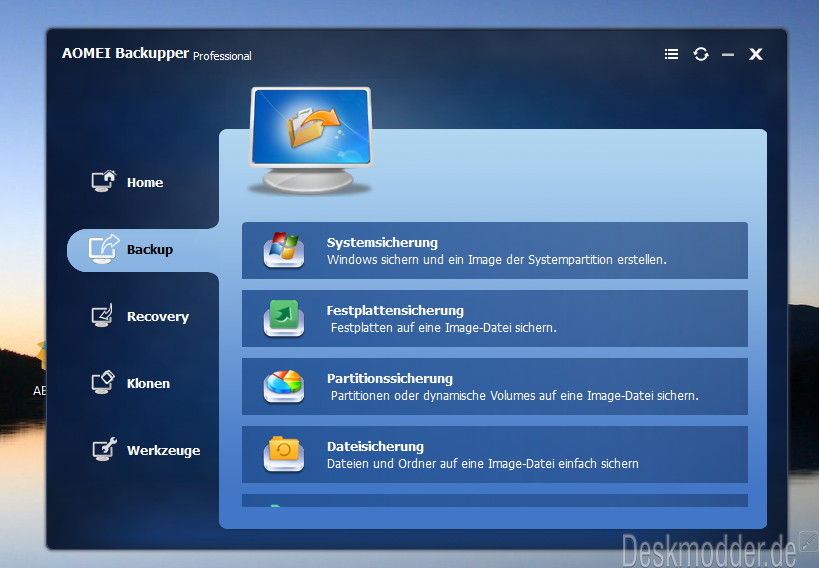Close the AOMEI Backupper window
The width and height of the screenshot is (819, 568).
(755, 54)
